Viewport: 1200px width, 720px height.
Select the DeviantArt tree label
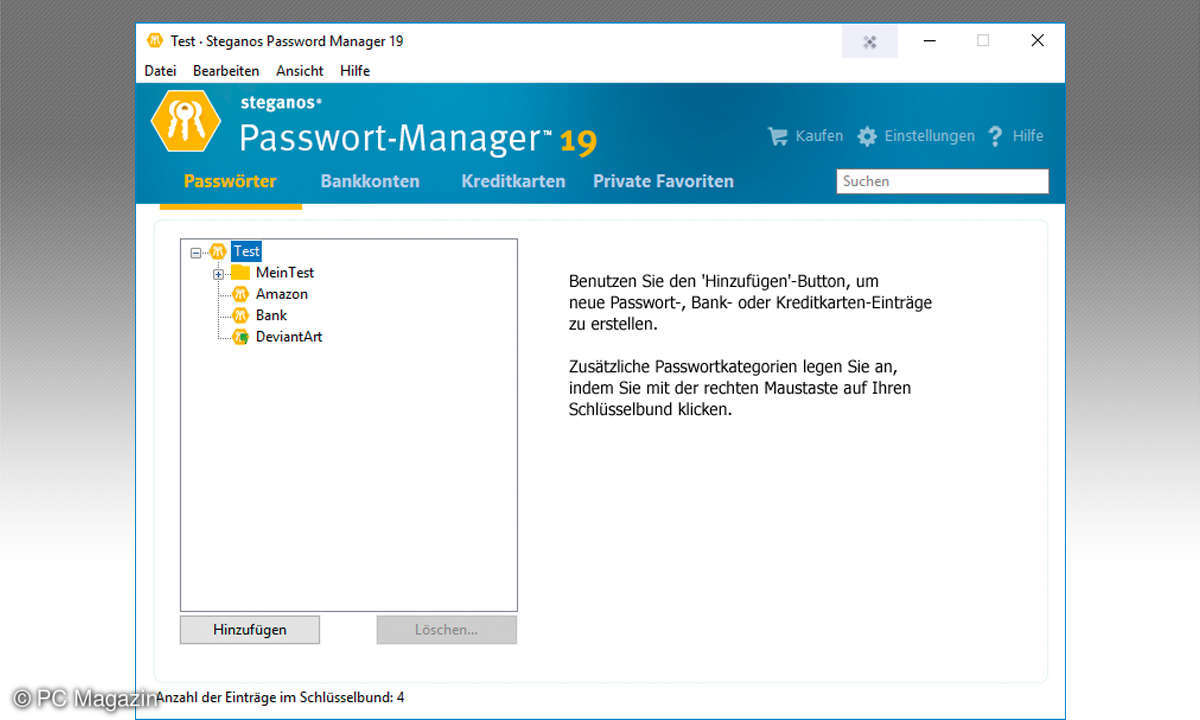[x=289, y=337]
